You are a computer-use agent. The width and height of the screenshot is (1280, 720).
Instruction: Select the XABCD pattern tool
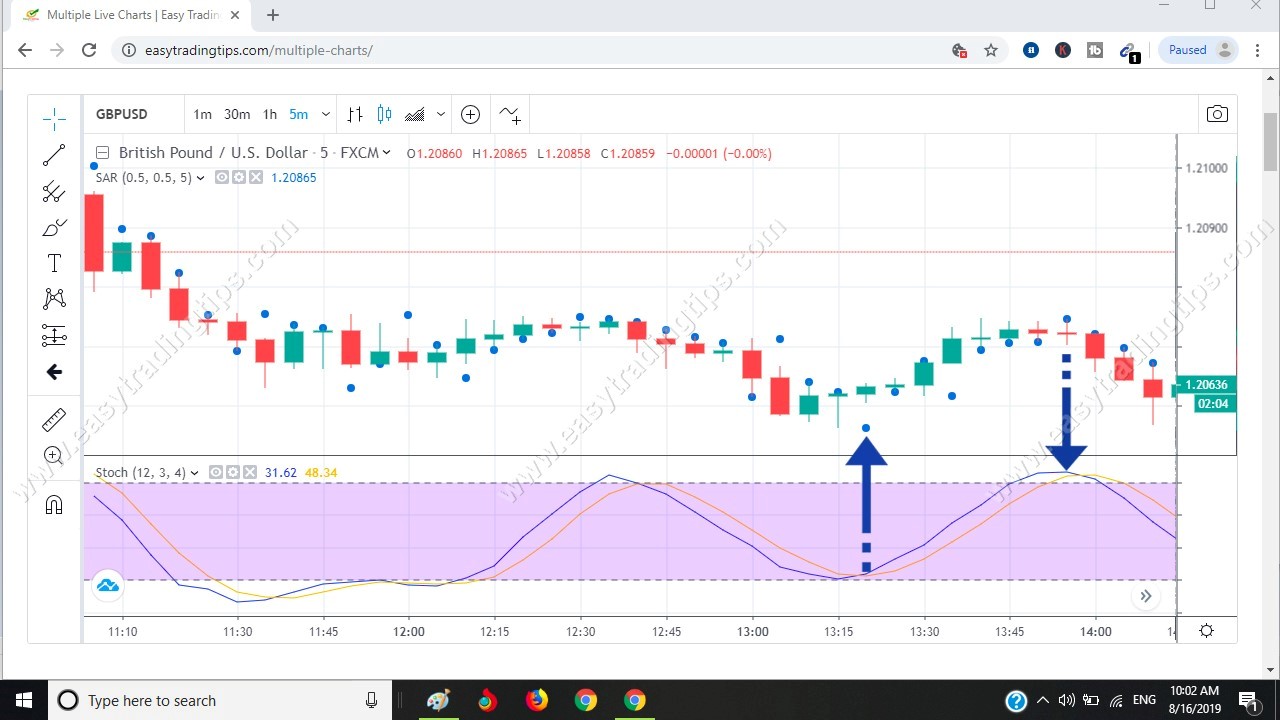pyautogui.click(x=53, y=299)
